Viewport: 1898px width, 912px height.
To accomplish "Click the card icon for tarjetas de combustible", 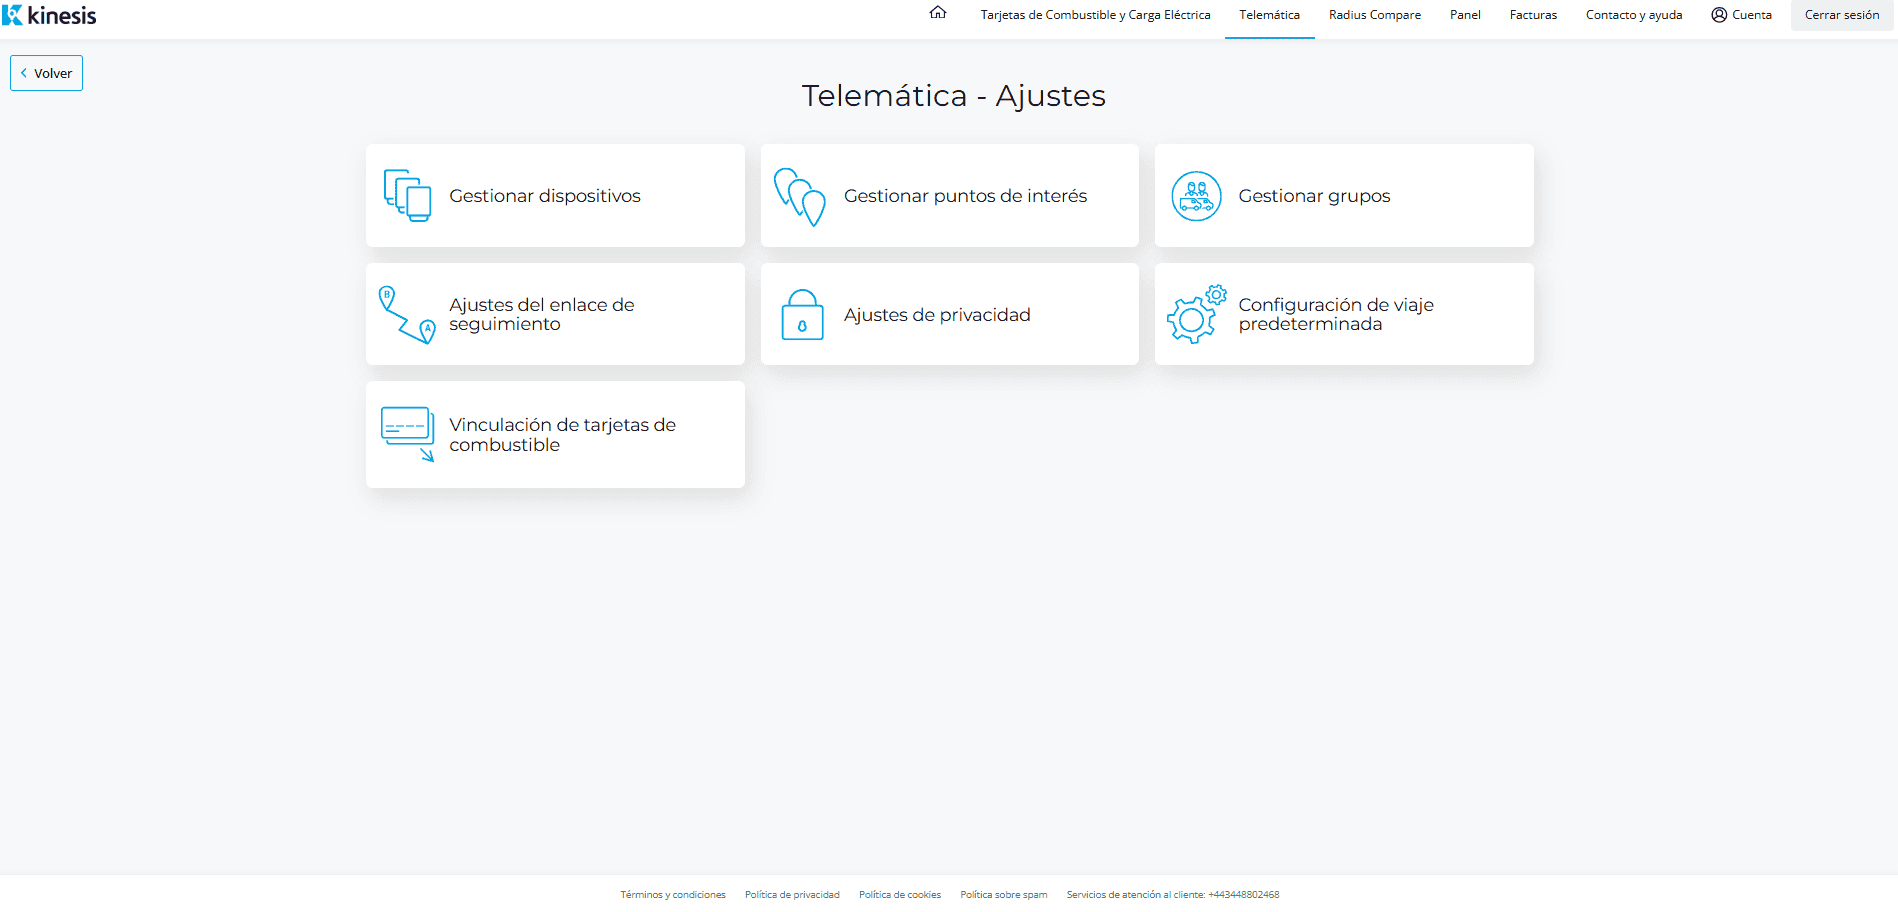I will (x=407, y=434).
